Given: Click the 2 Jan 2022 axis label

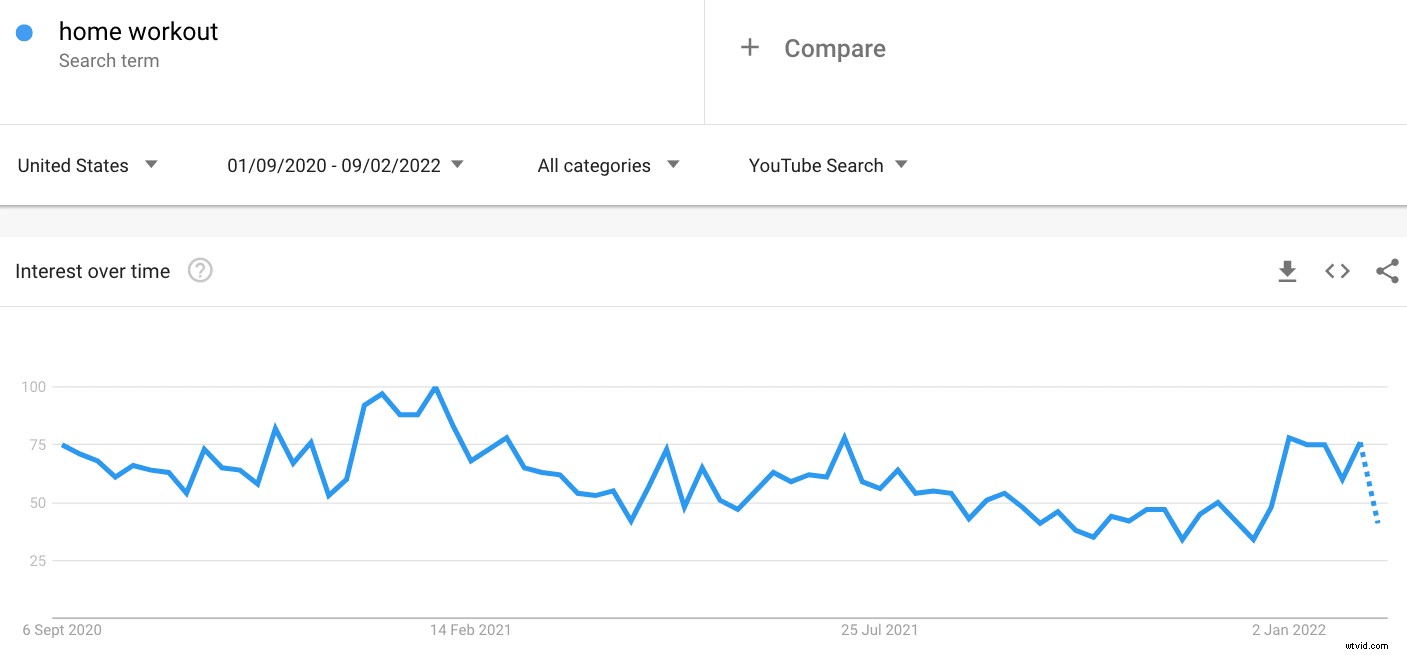Looking at the screenshot, I should [1288, 630].
